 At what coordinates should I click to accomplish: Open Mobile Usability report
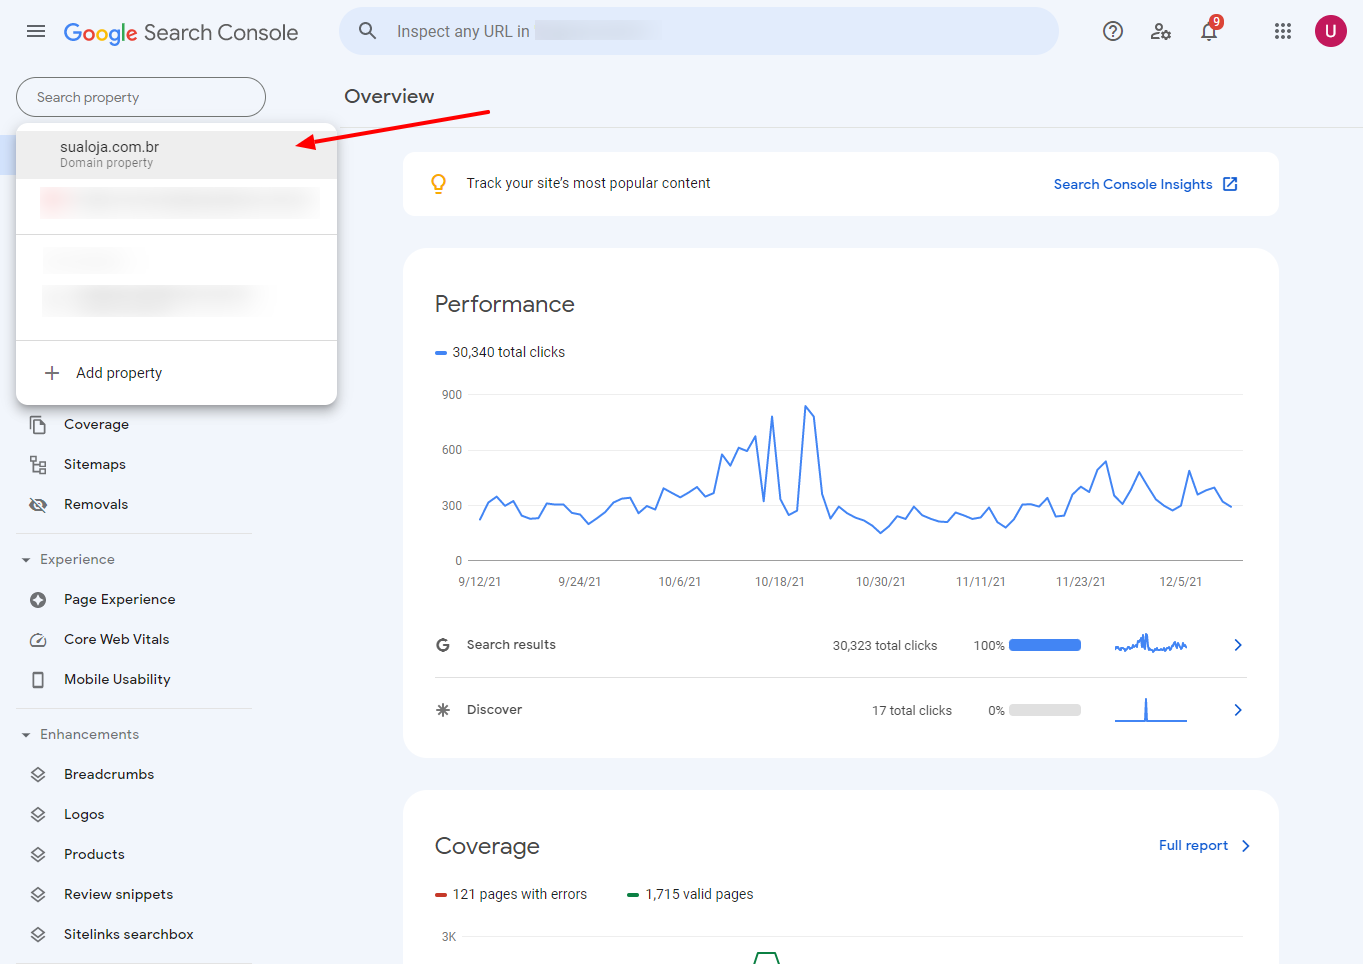point(117,679)
